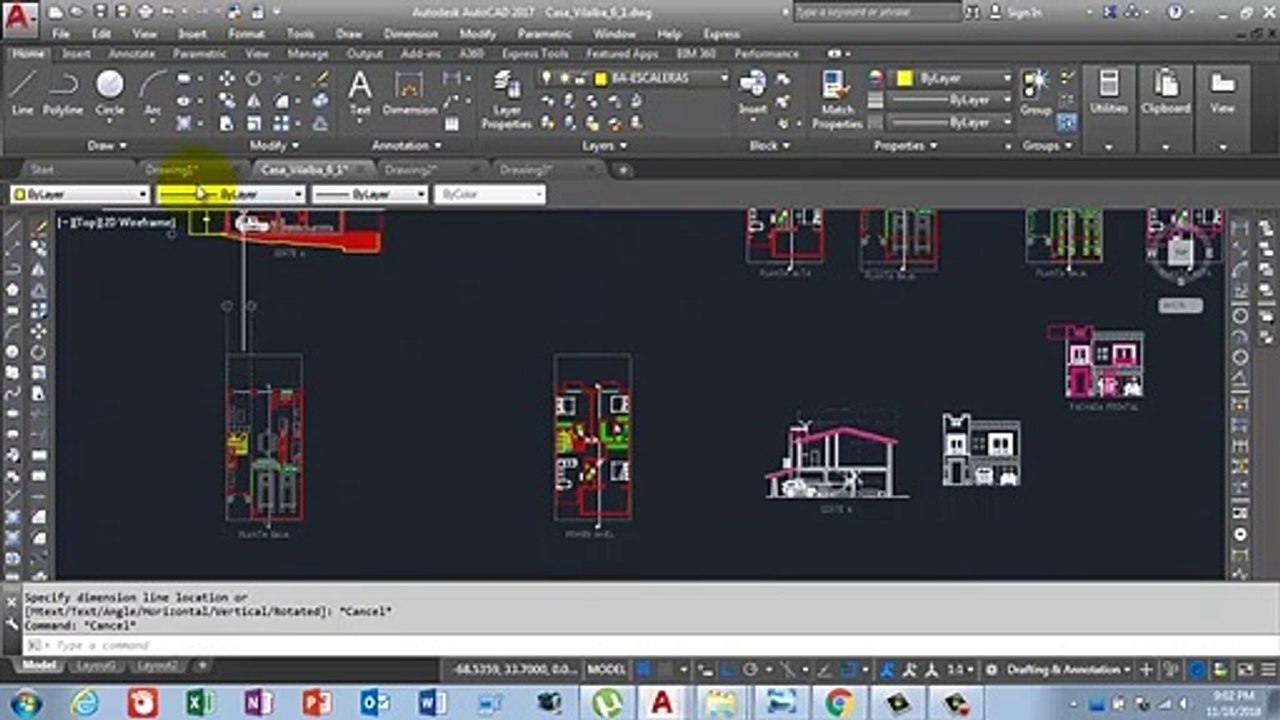Toggle ortho mode in status bar
Image resolution: width=1280 pixels, height=720 pixels.
728,670
